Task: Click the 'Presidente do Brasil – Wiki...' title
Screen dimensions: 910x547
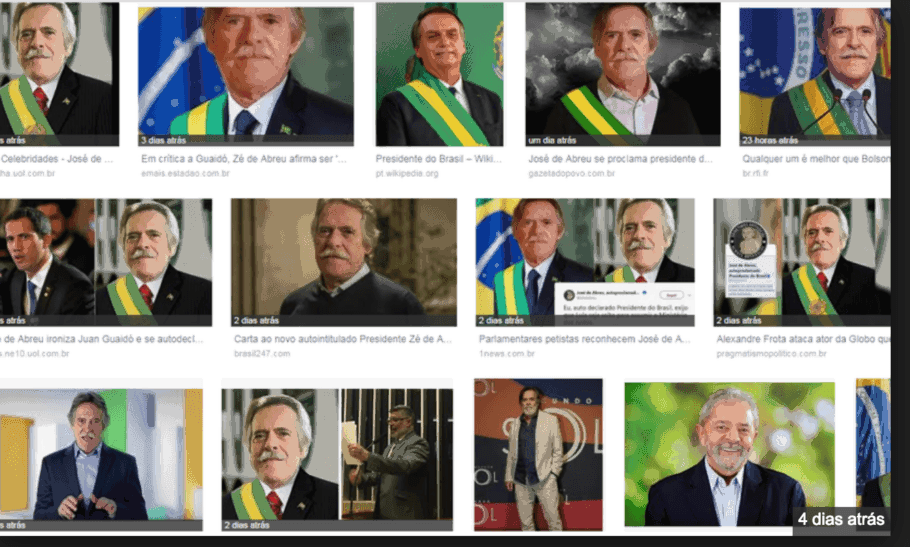Action: coord(439,159)
